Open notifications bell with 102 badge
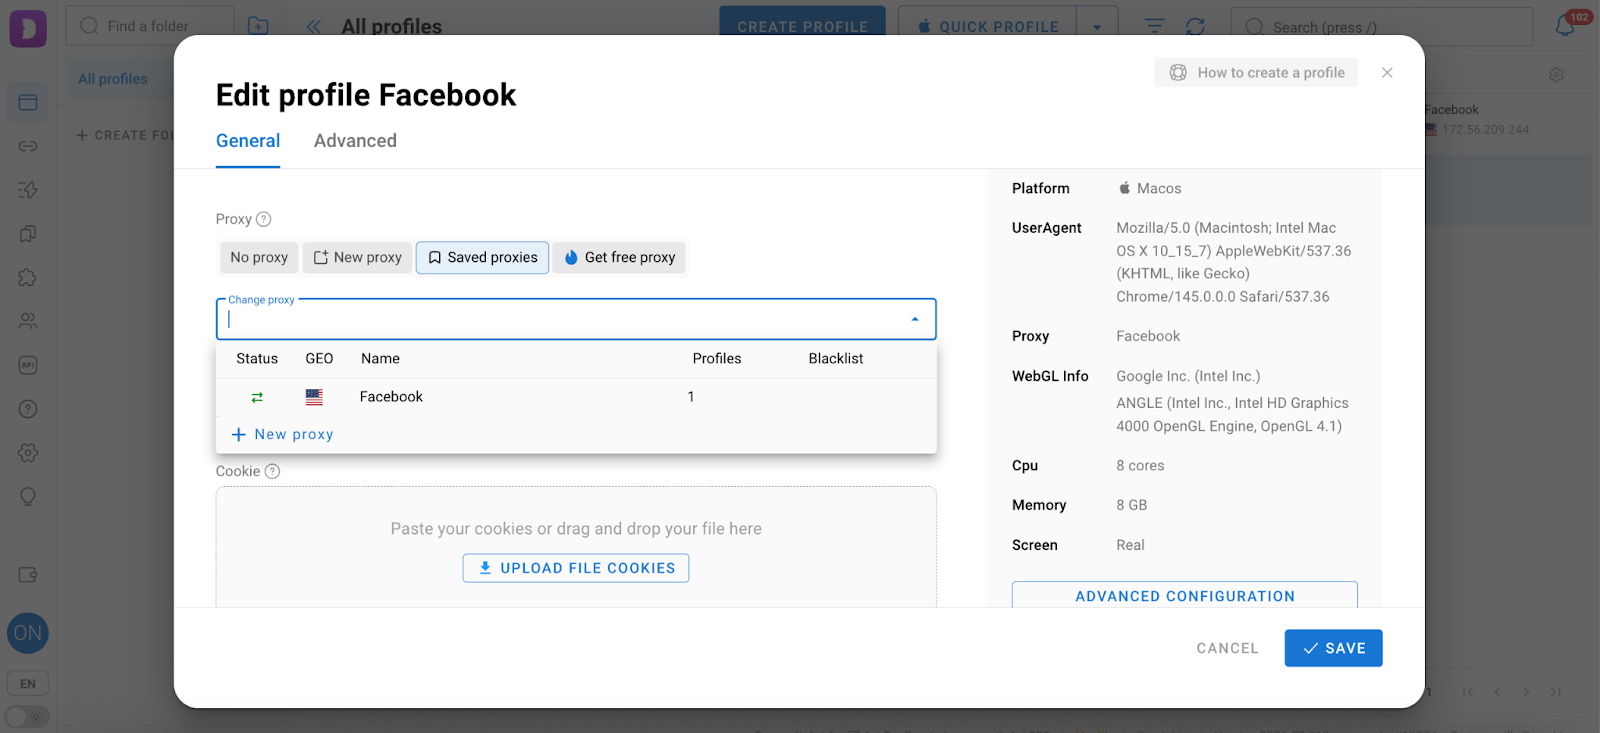Image resolution: width=1600 pixels, height=733 pixels. (1566, 26)
